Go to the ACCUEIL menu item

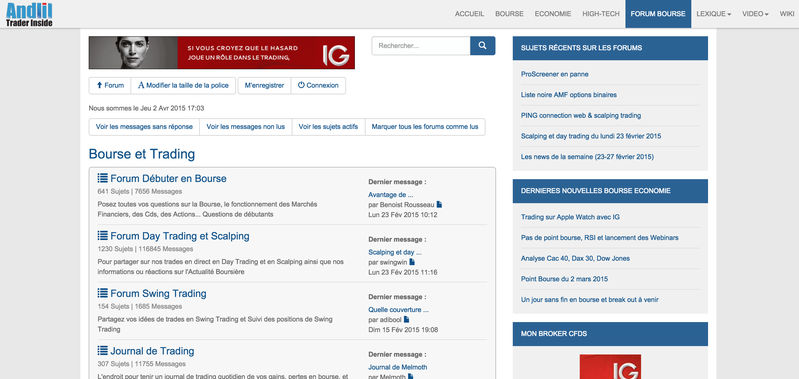pos(469,14)
